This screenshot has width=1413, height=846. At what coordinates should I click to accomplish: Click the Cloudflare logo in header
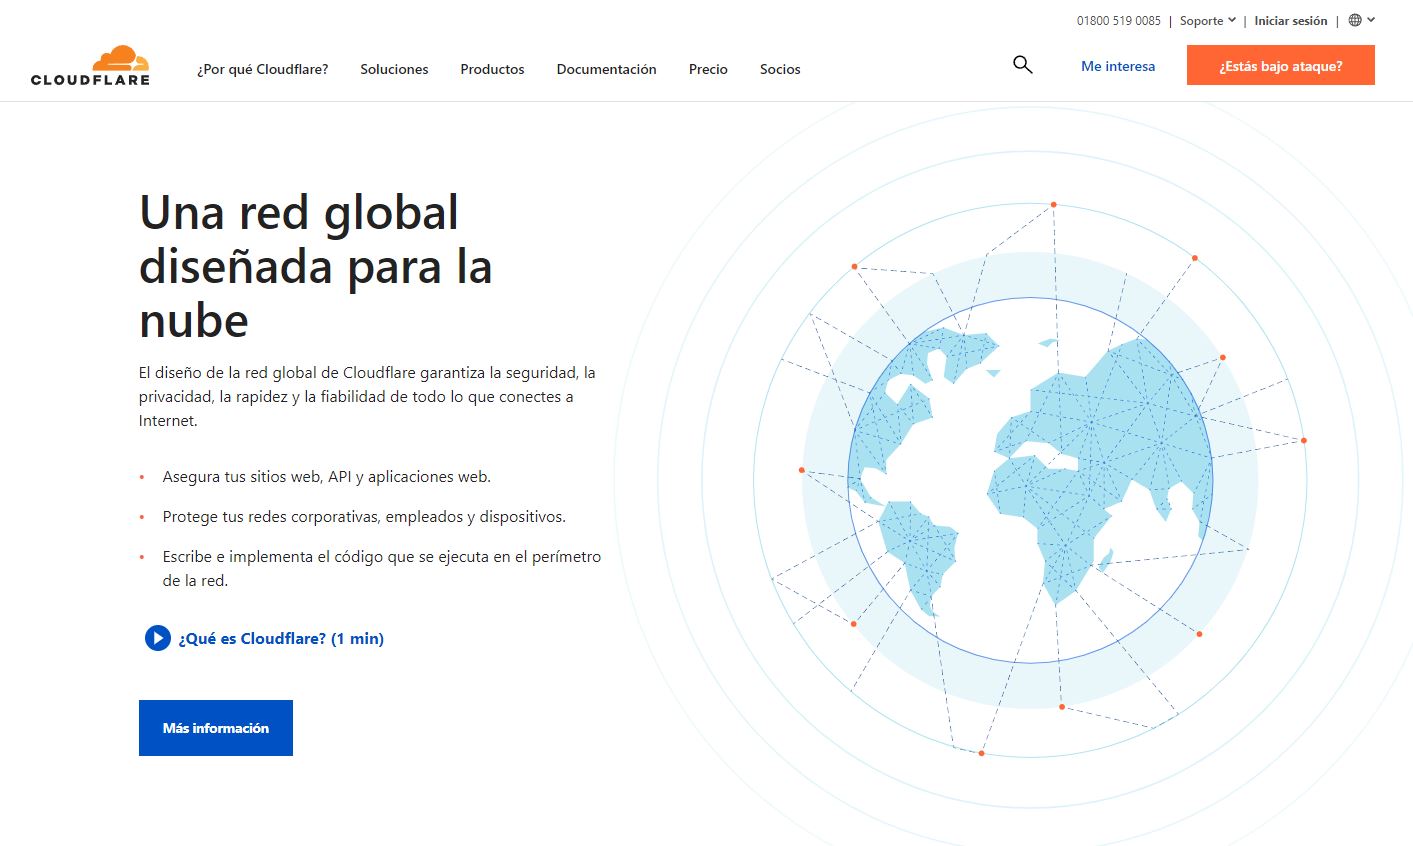90,66
